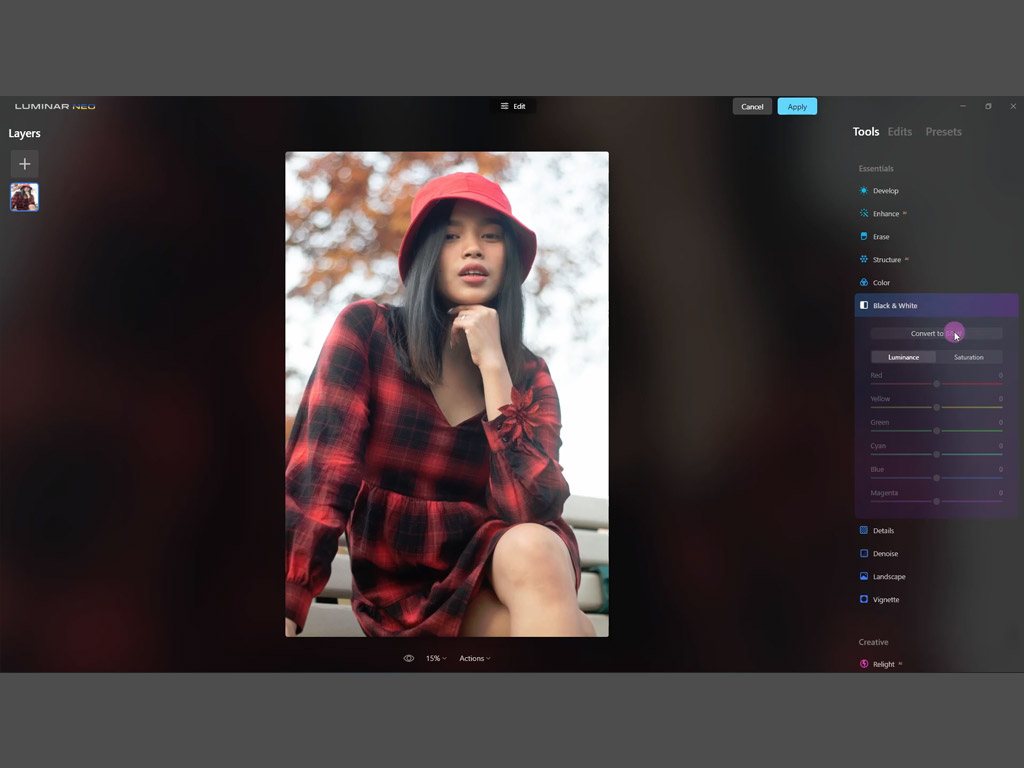Screen dimensions: 1024x768
Task: Collapse the Black & White panel
Action: pyautogui.click(x=894, y=306)
